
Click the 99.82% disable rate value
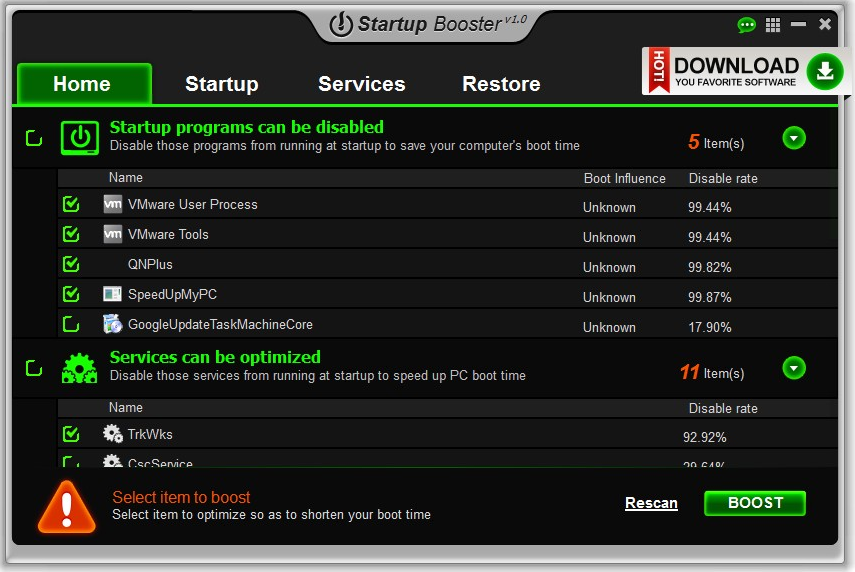709,267
